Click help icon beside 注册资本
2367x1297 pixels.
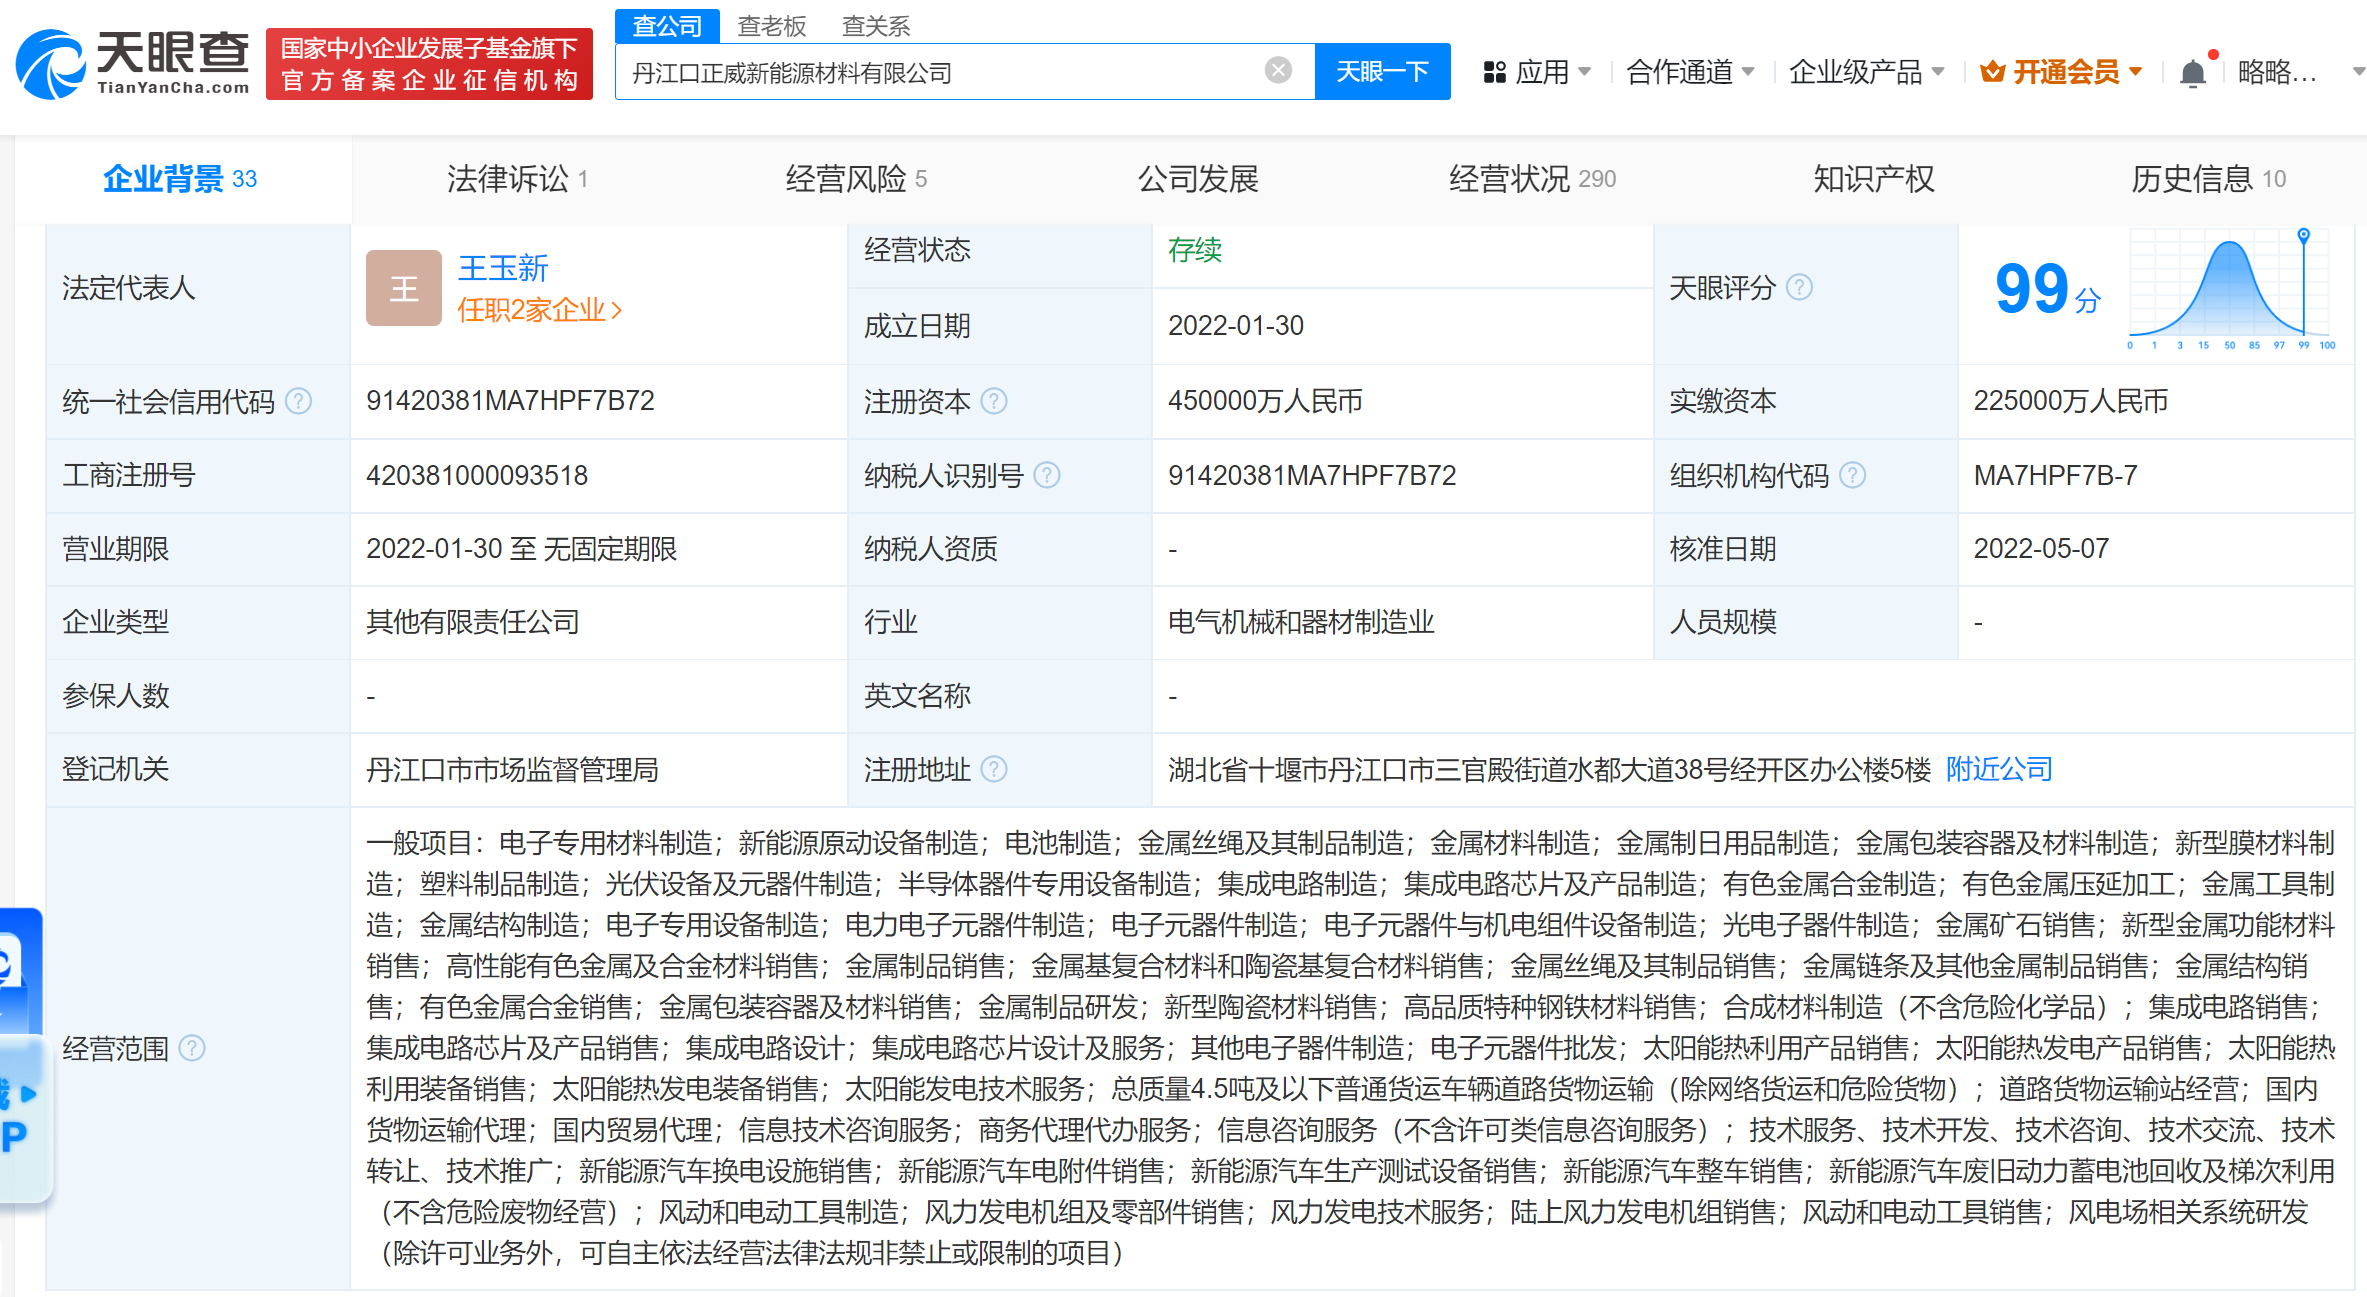(994, 401)
